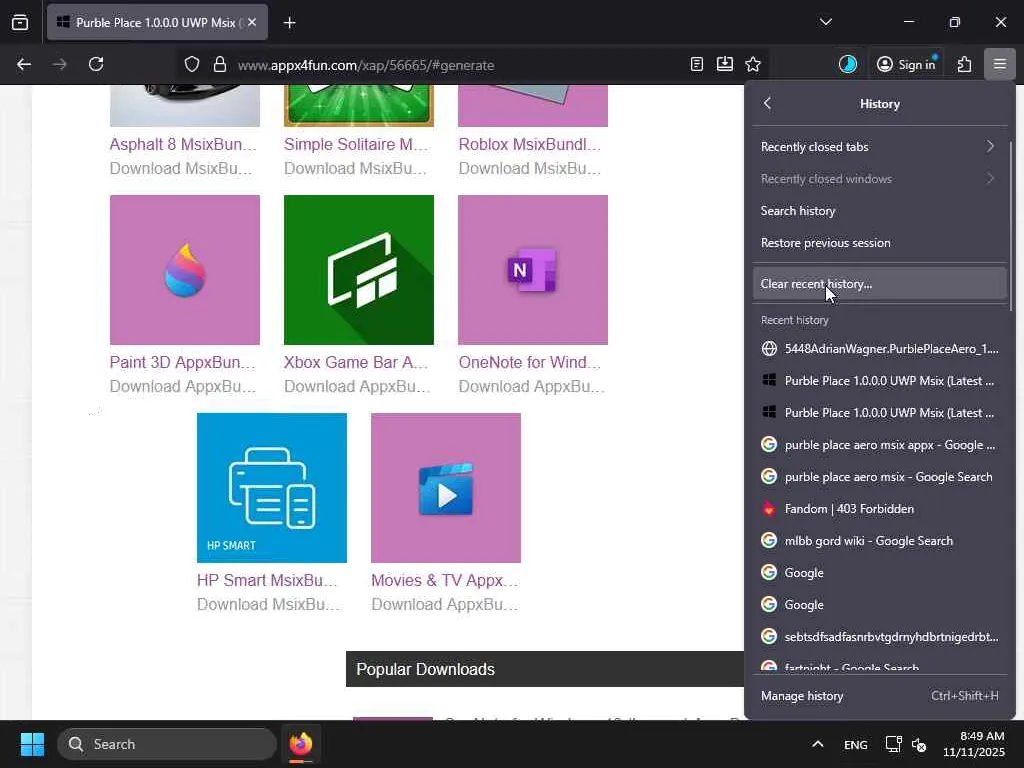Choose Restore previous session

(x=879, y=242)
